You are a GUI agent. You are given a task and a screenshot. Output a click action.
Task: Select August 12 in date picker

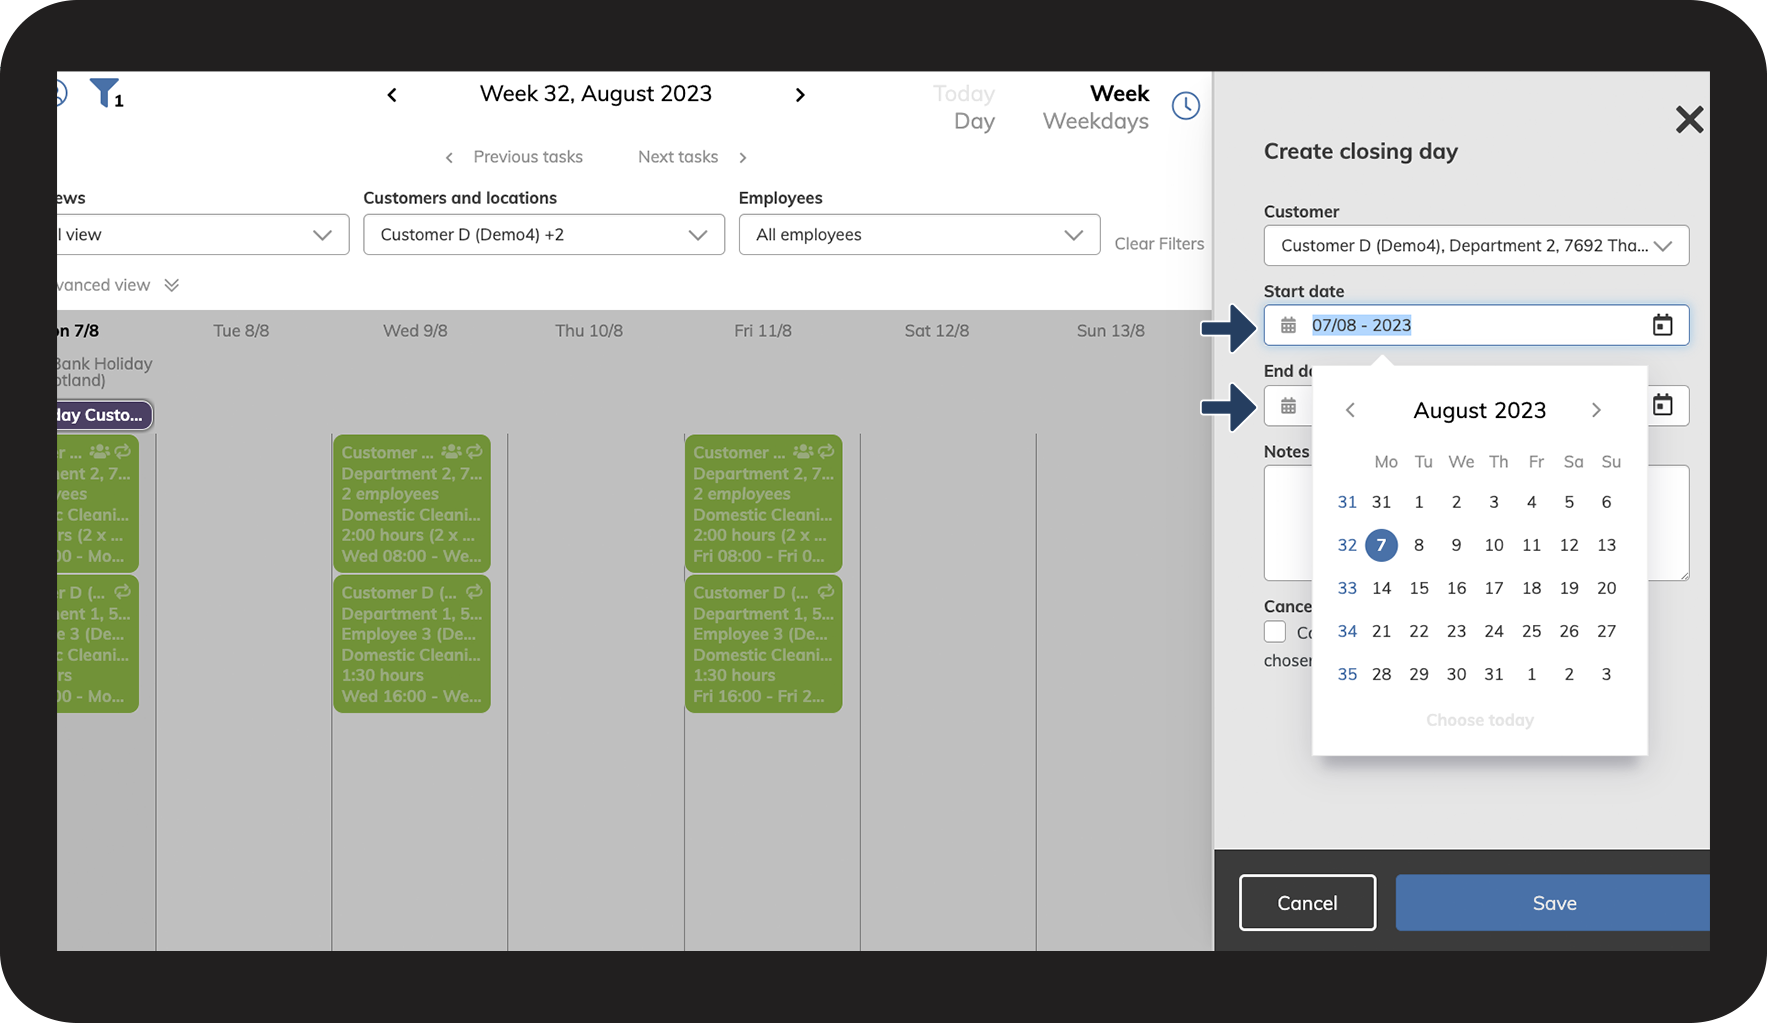coord(1569,545)
